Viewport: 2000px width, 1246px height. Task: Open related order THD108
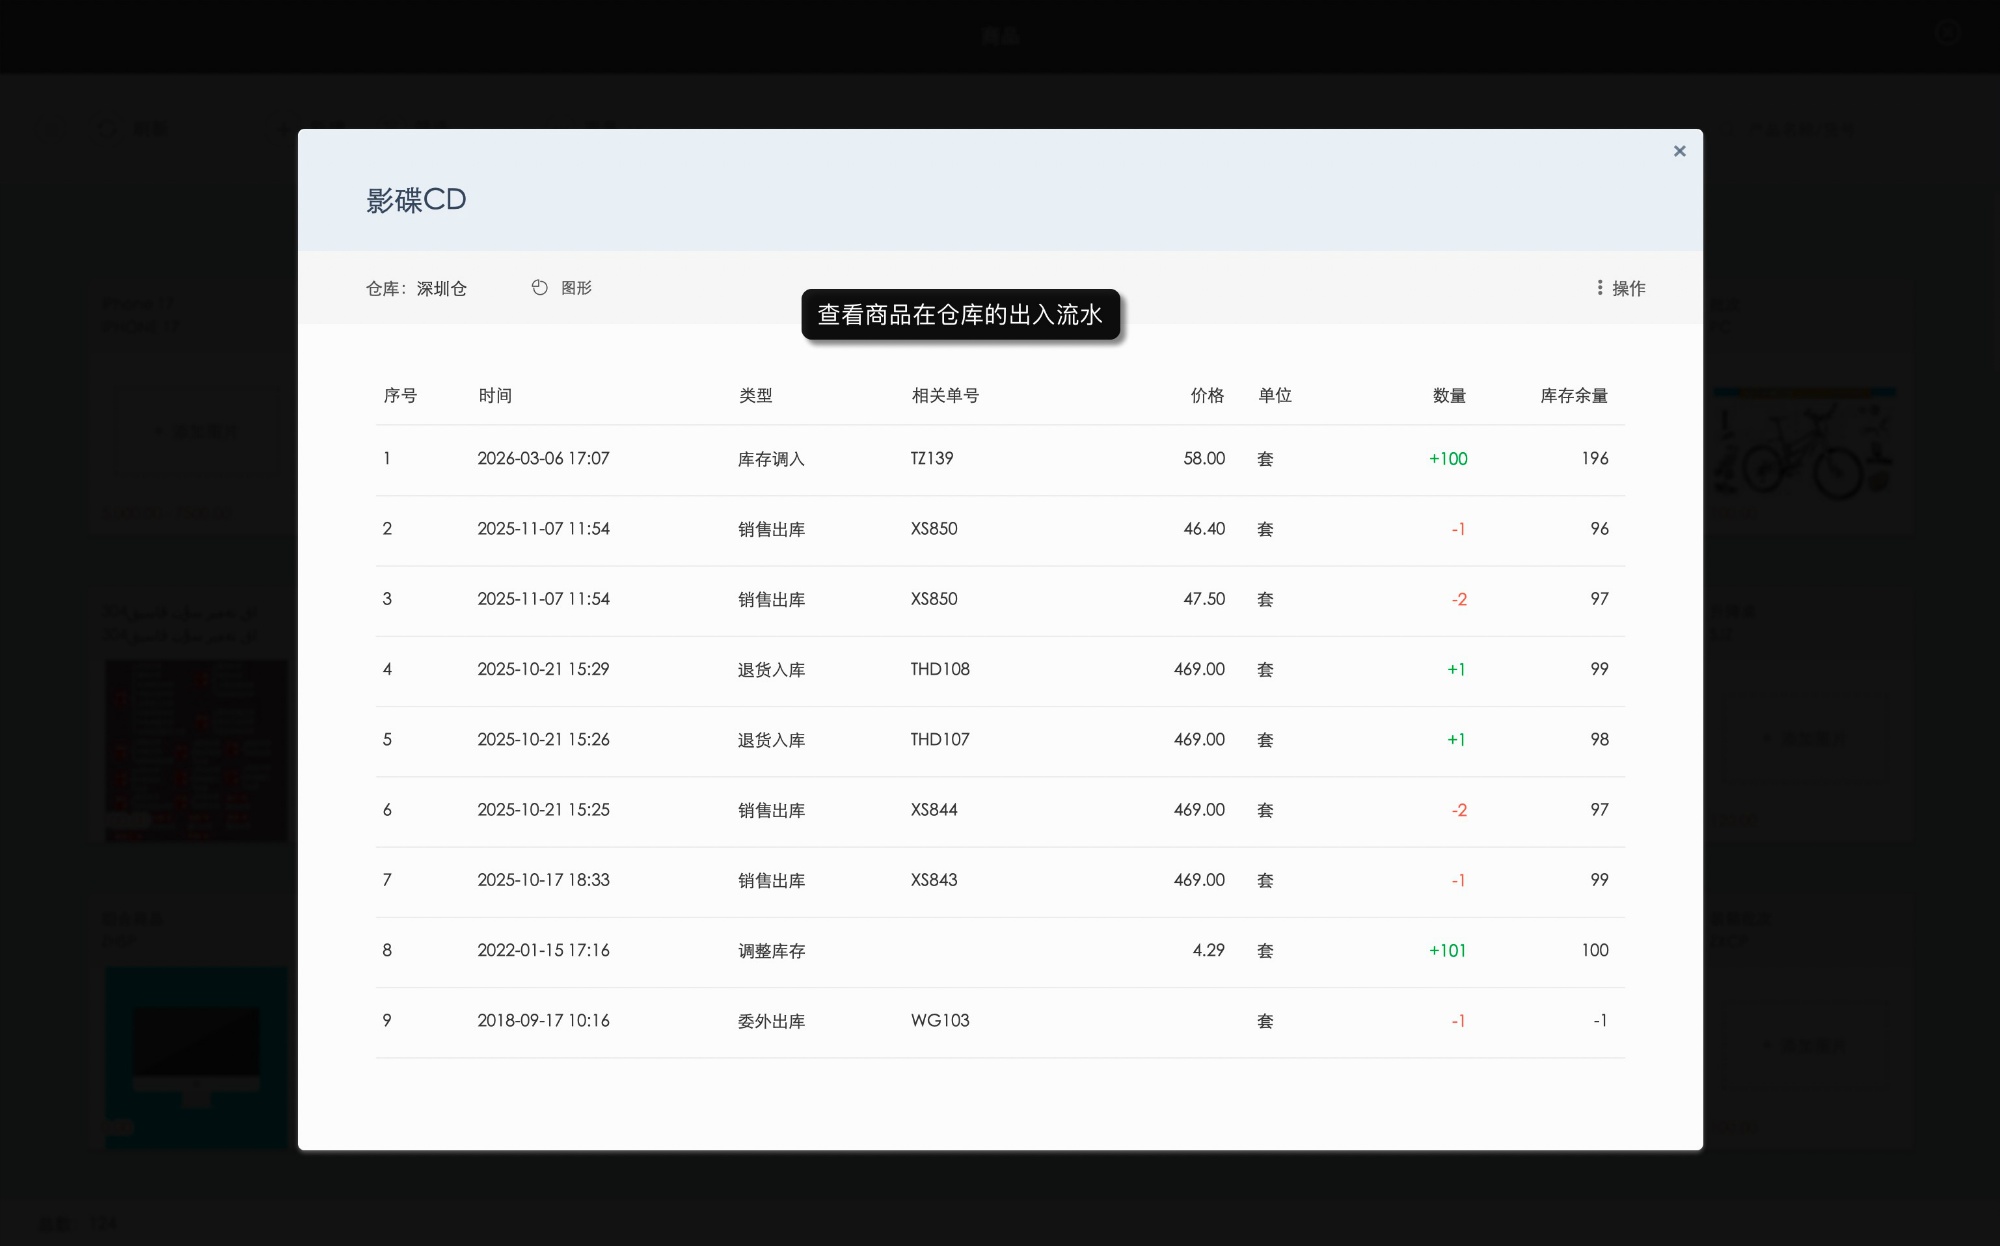click(939, 669)
